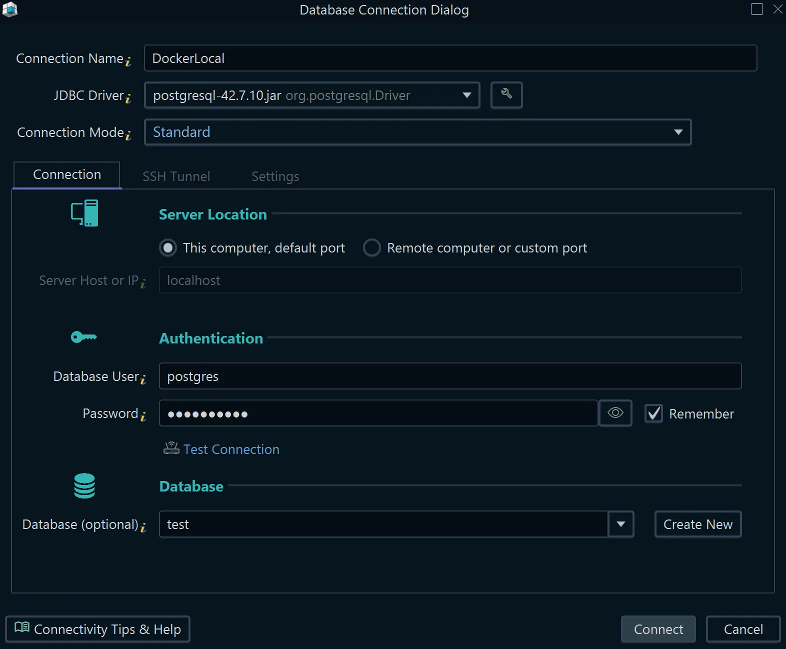The image size is (786, 649).
Task: Click the info icon next to Connection Name
Action: pyautogui.click(x=128, y=61)
